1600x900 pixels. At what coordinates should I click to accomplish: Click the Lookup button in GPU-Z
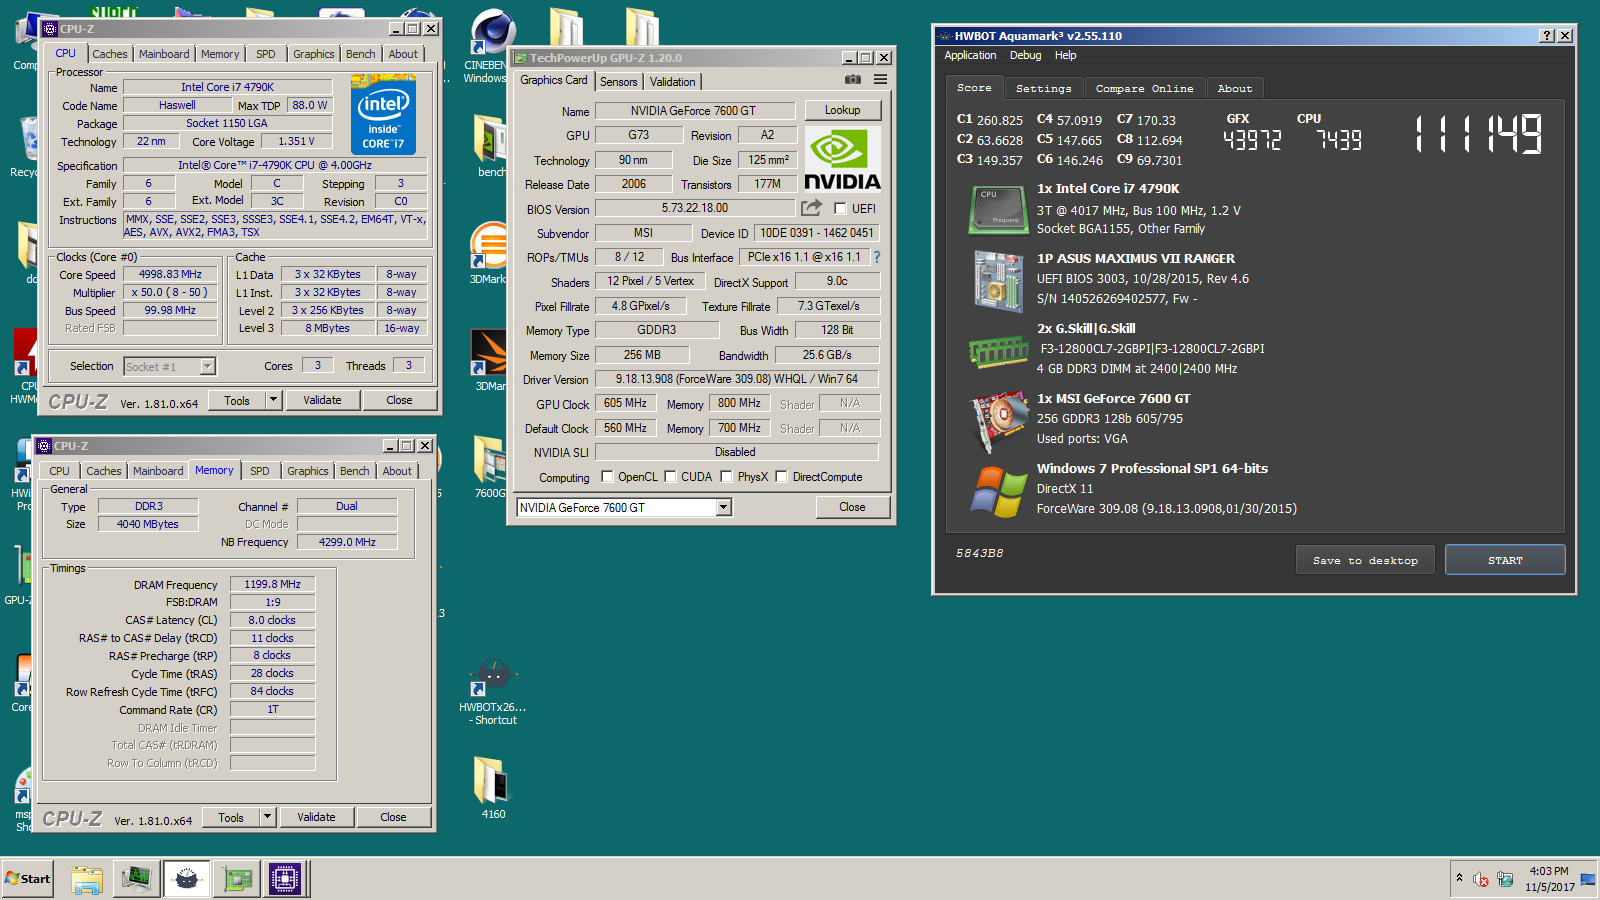pyautogui.click(x=842, y=110)
